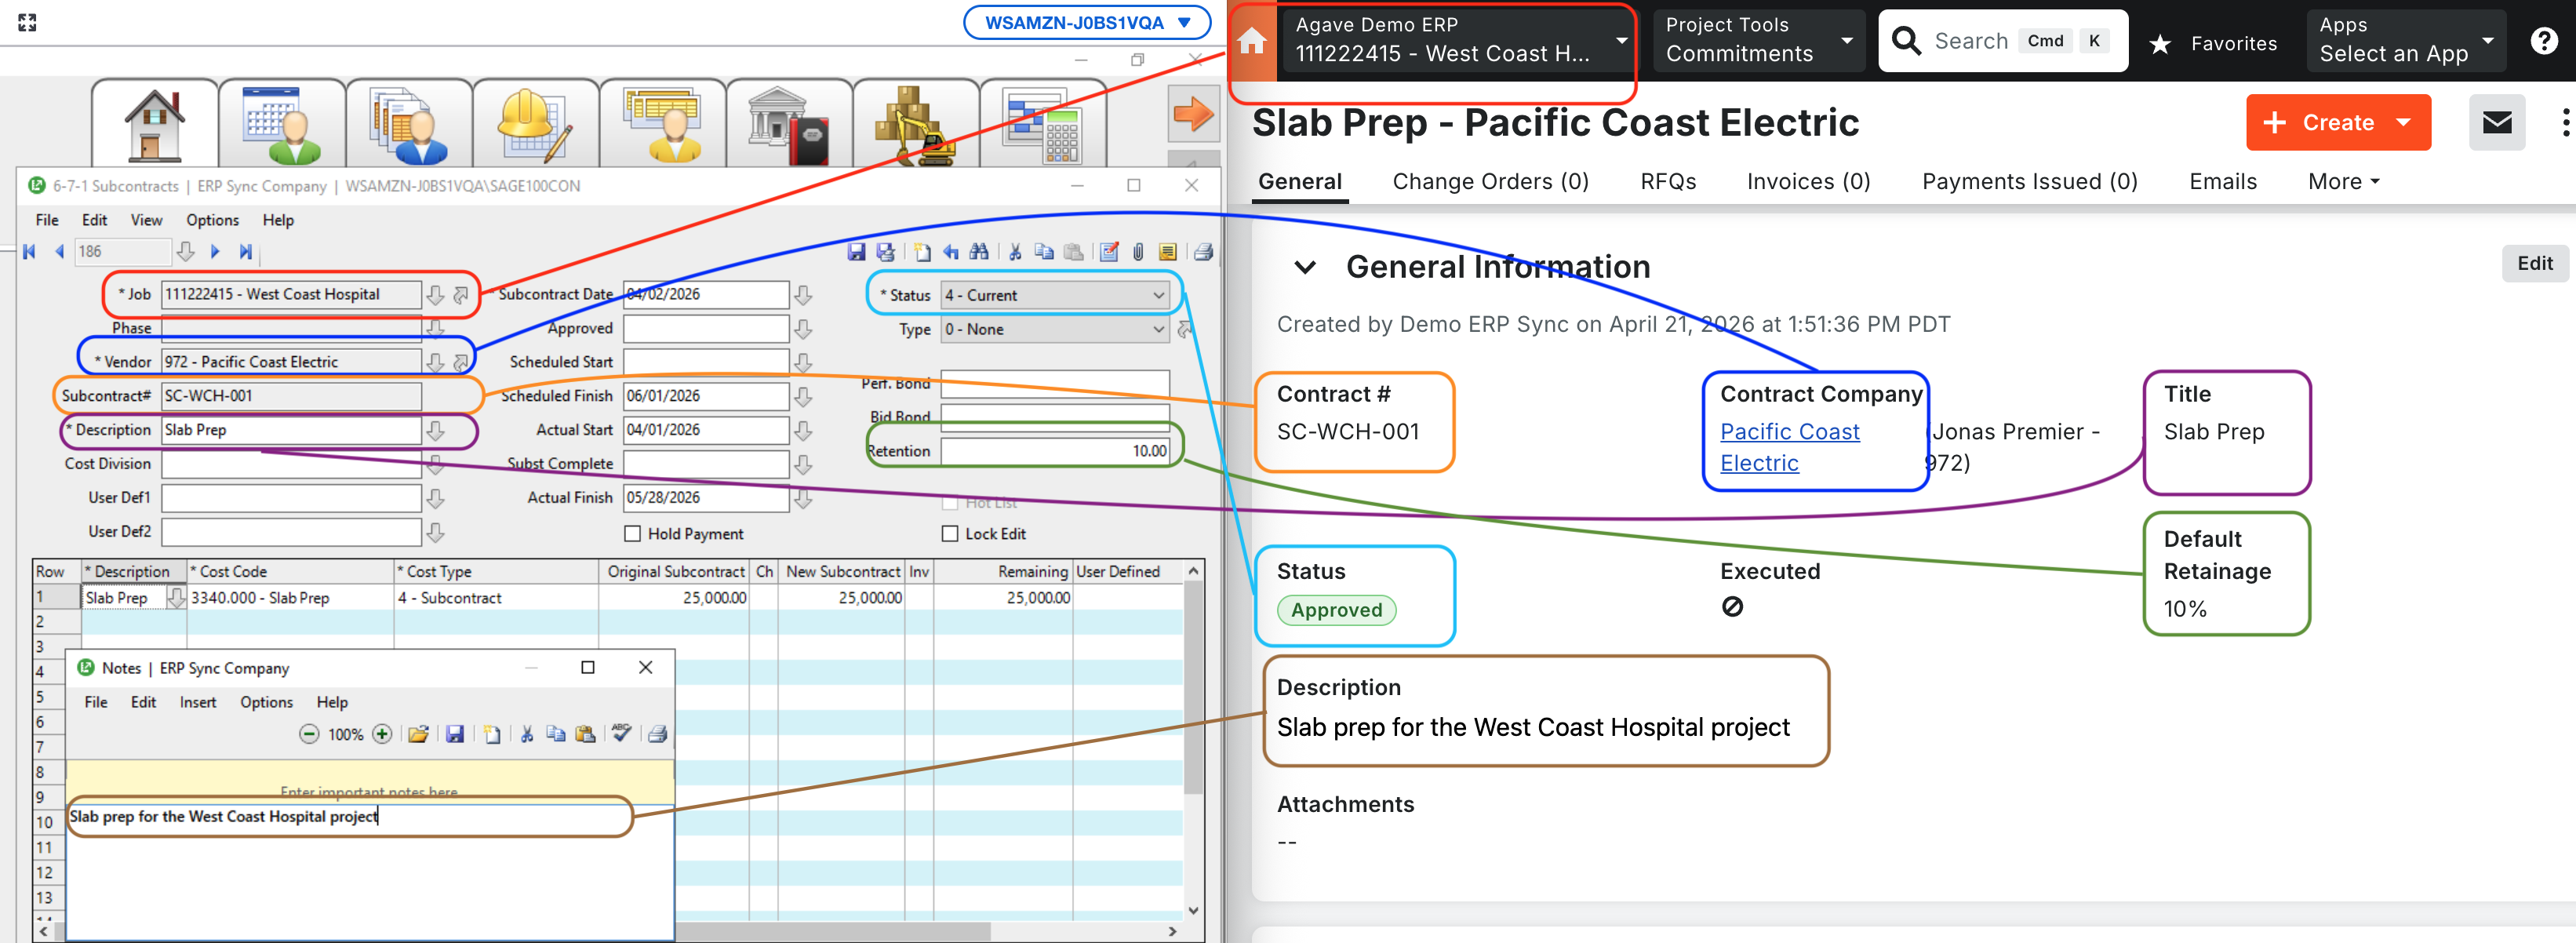
Task: Save the note with floppy disk icon in Notes
Action: pos(455,734)
